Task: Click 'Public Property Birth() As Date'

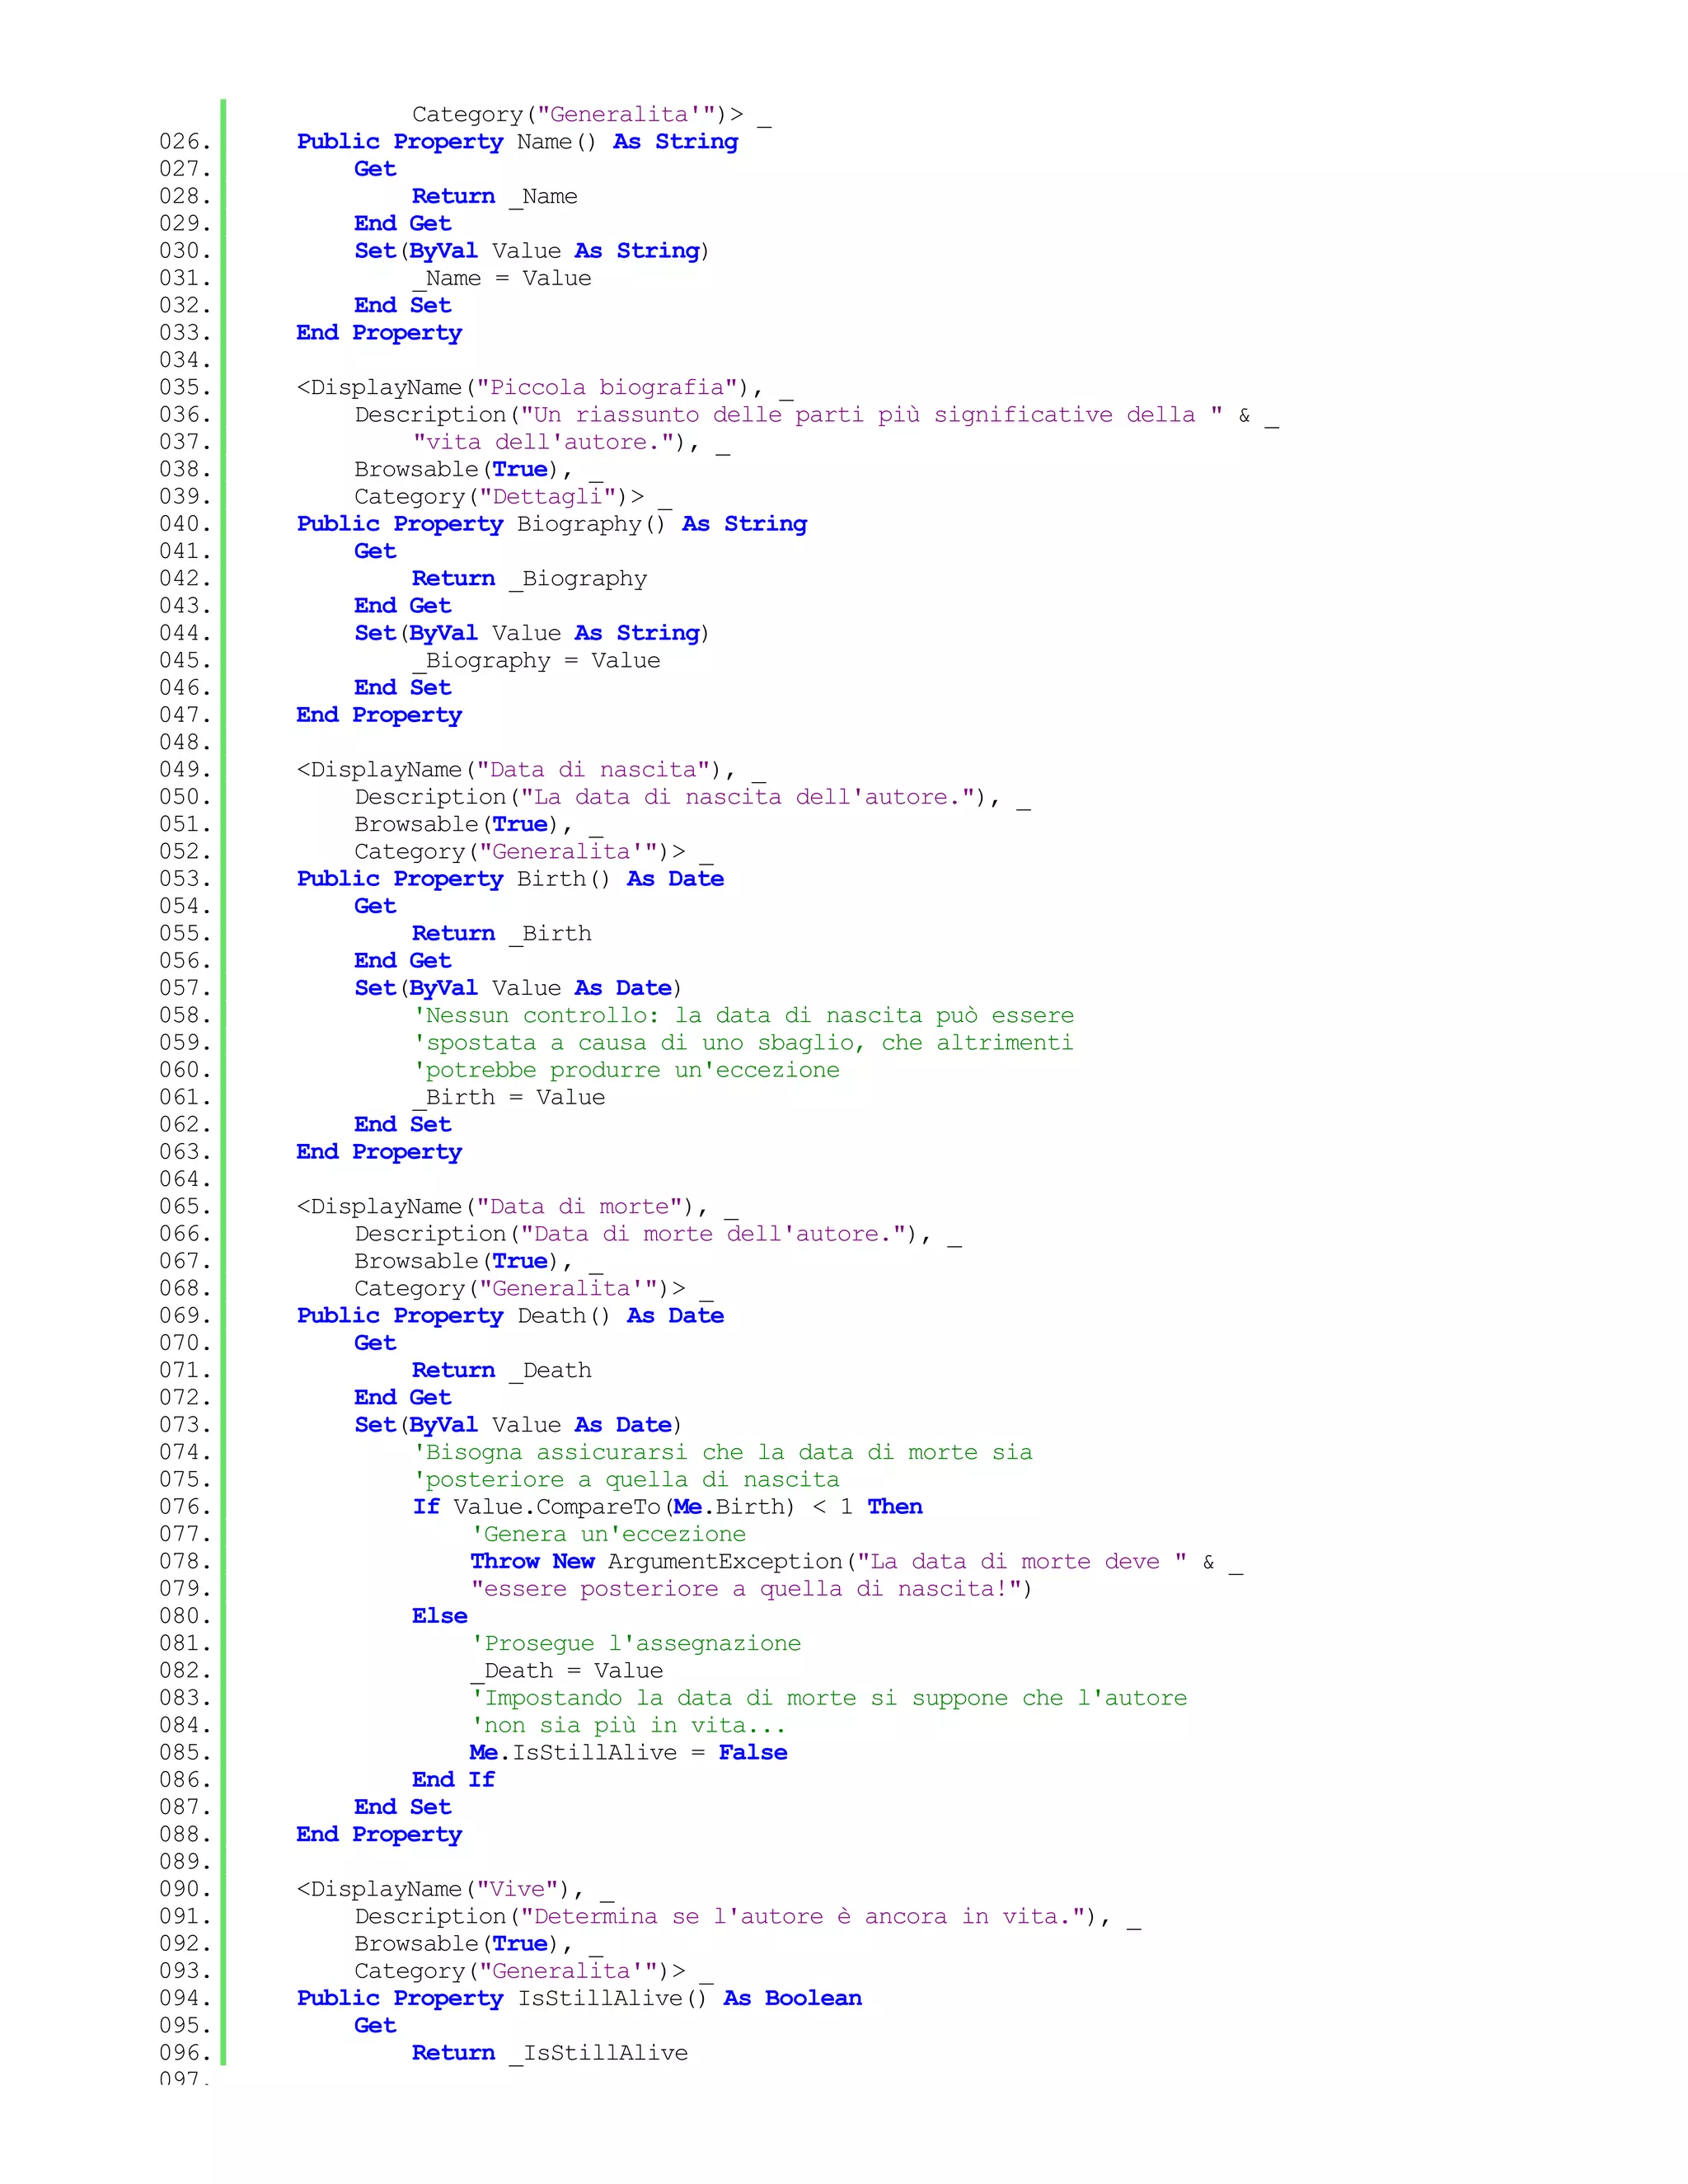Action: 510,879
